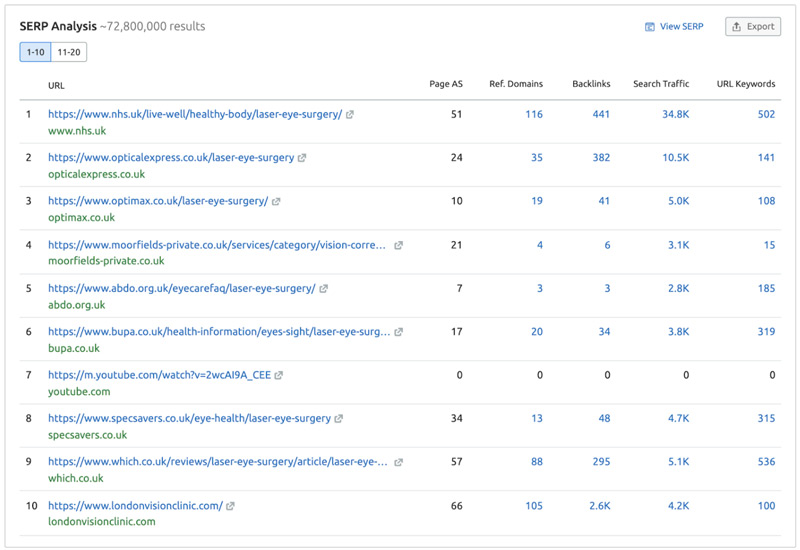This screenshot has height=550, width=800.
Task: Open the nhs.uk laser-eye-surgery URL link
Action: point(194,115)
